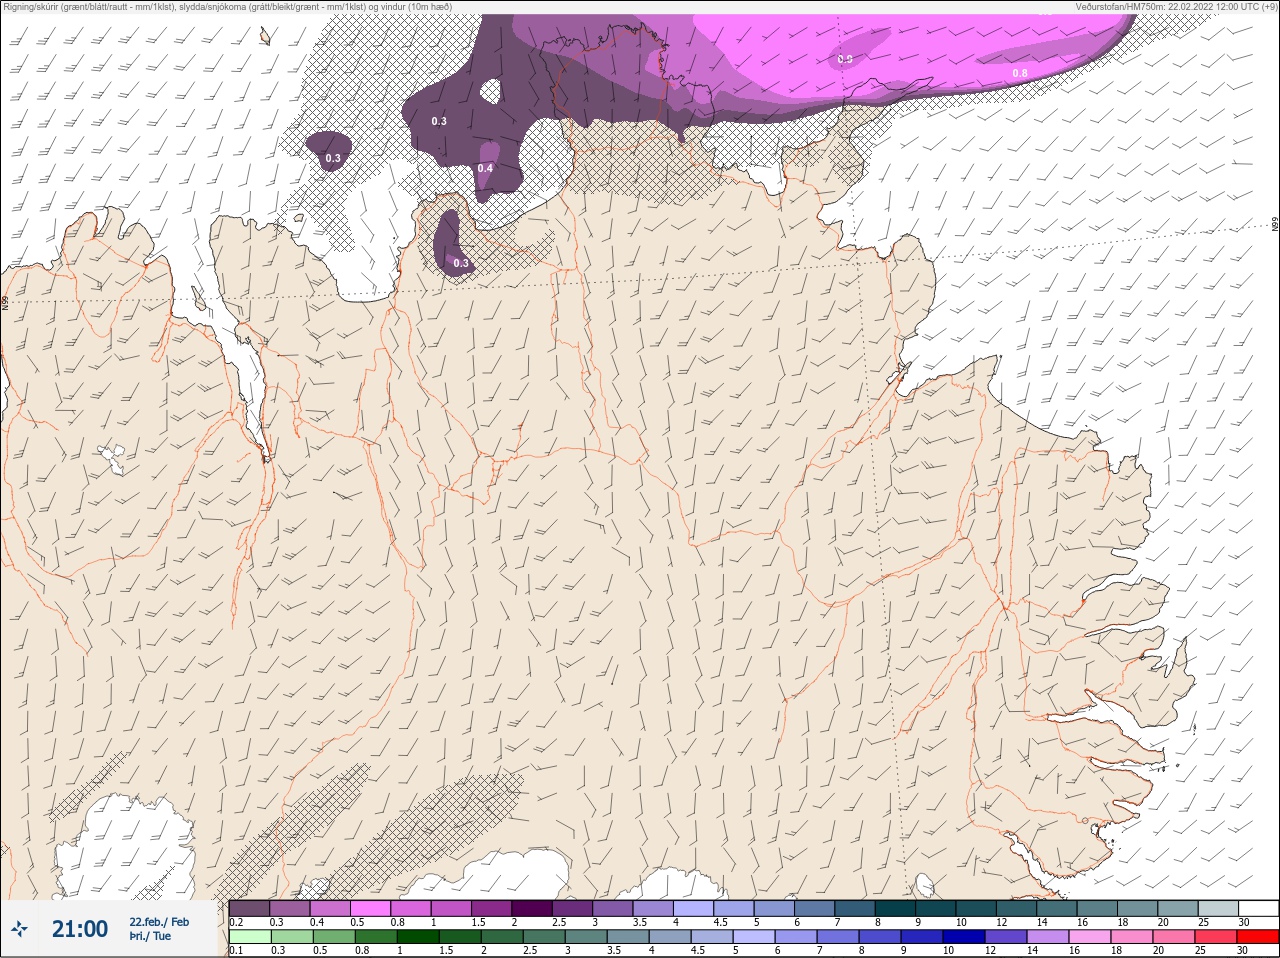This screenshot has width=1280, height=958.
Task: Select the pale green swatch between 0.1 and 0.3
Action: 250,937
